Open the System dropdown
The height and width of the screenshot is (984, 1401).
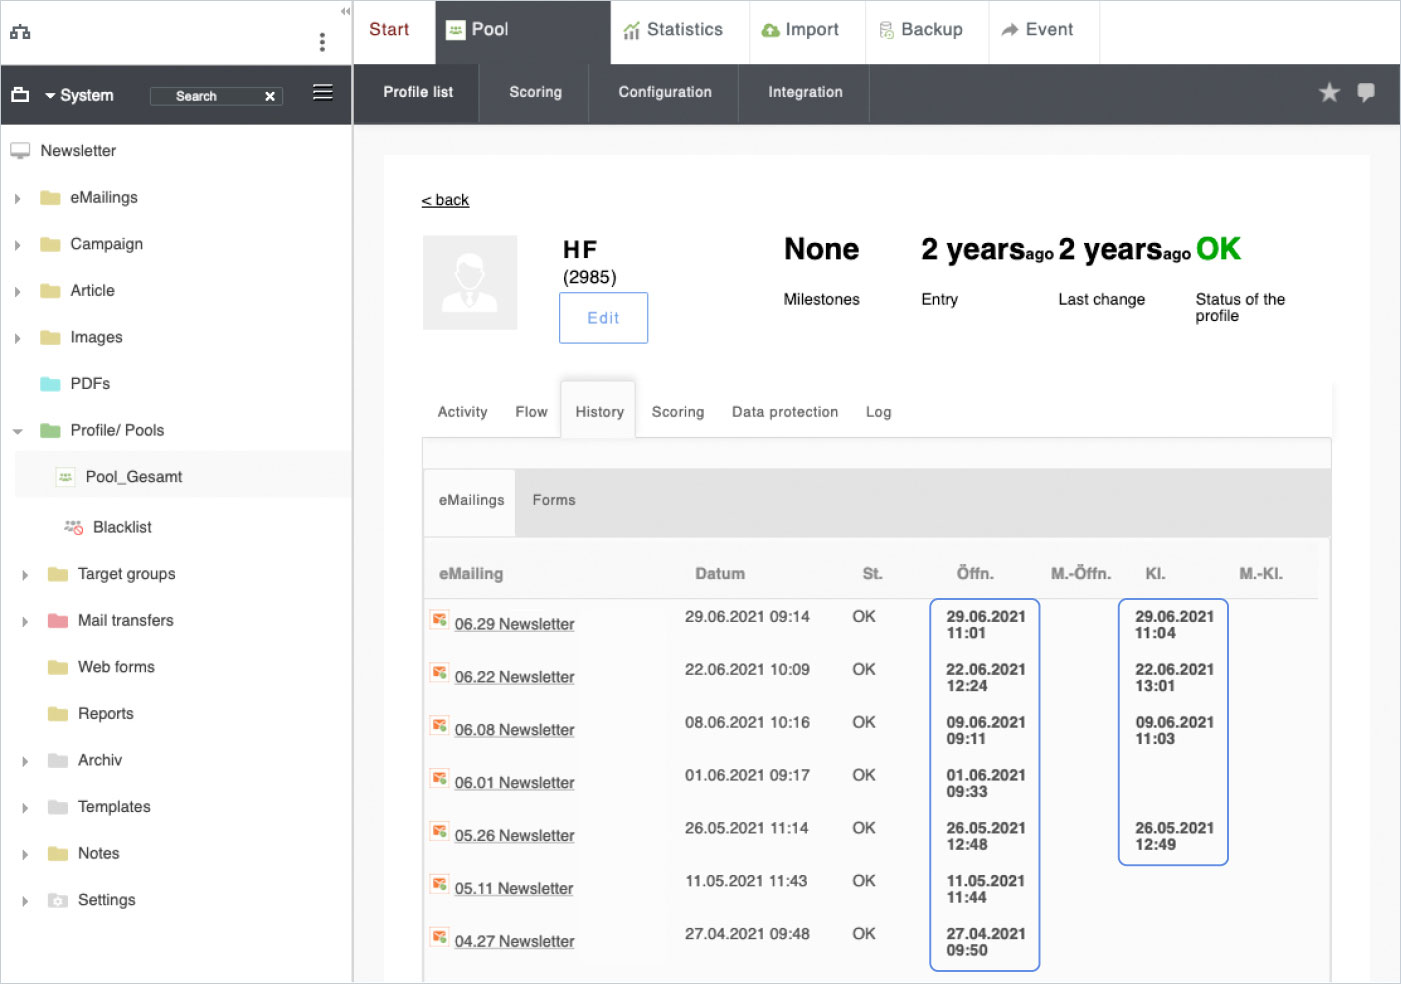[x=78, y=96]
